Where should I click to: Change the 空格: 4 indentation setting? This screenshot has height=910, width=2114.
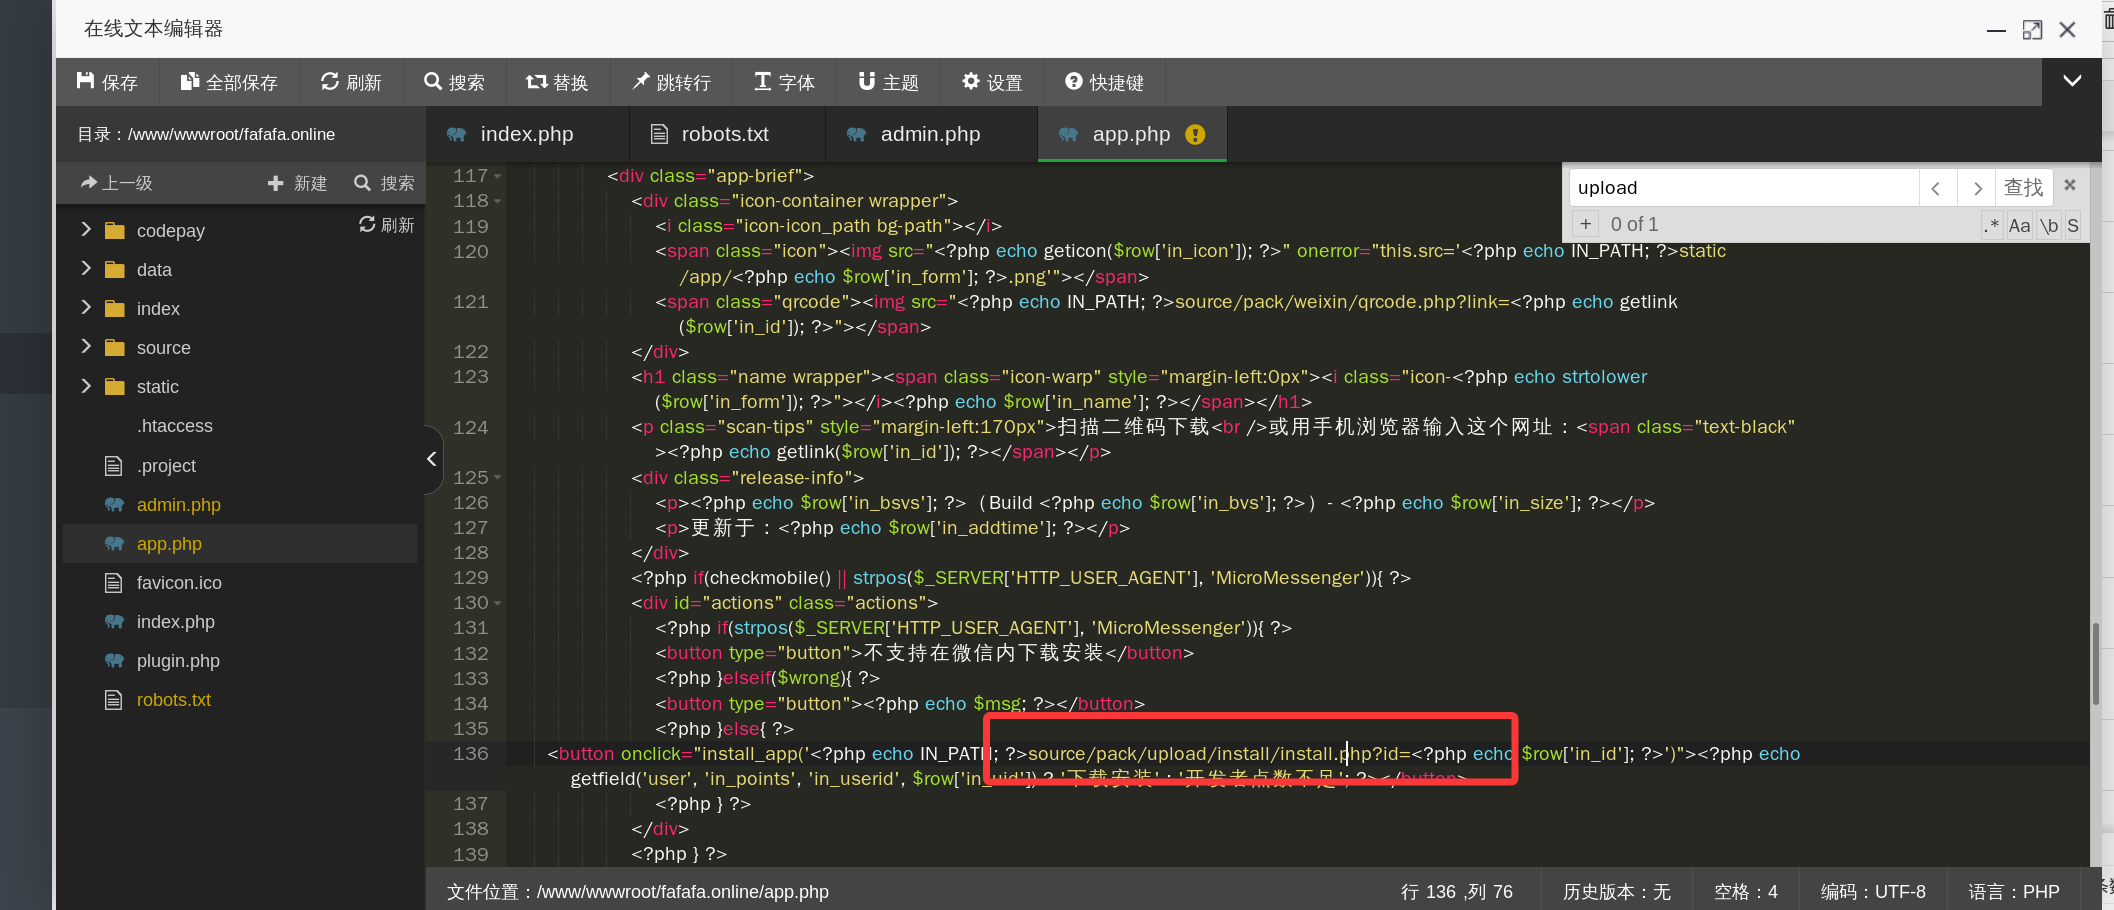tap(1746, 892)
